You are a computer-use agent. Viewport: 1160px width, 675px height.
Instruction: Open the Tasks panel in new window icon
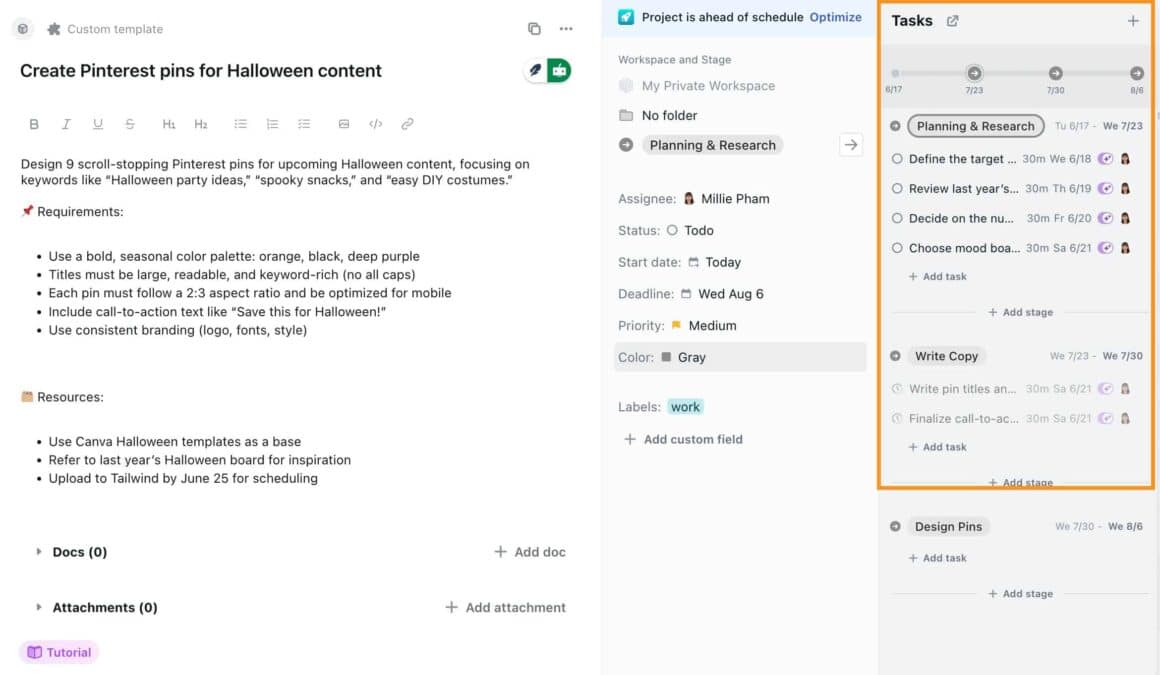pyautogui.click(x=952, y=20)
